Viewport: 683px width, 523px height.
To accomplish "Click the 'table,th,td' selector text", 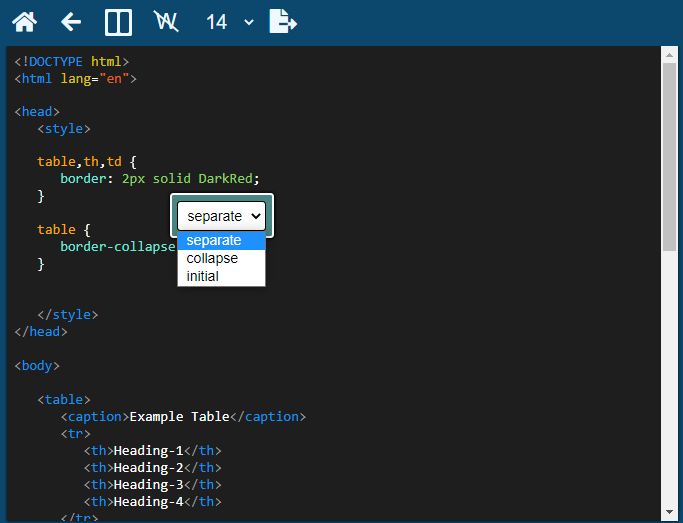I will [79, 162].
